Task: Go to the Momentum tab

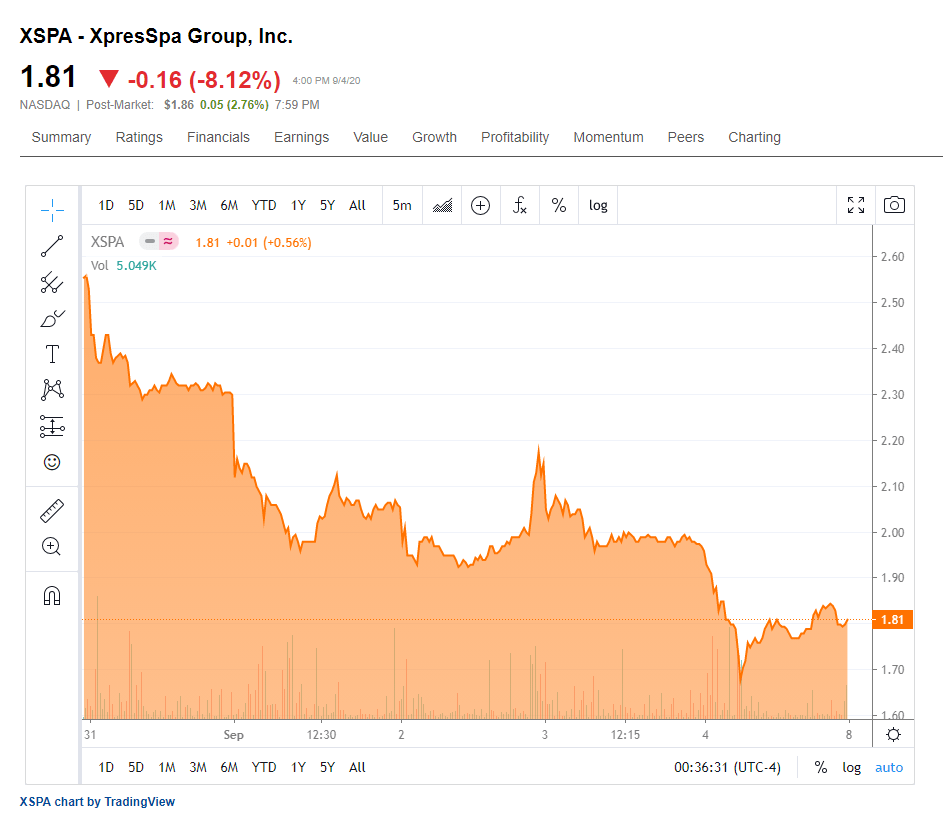Action: 608,137
